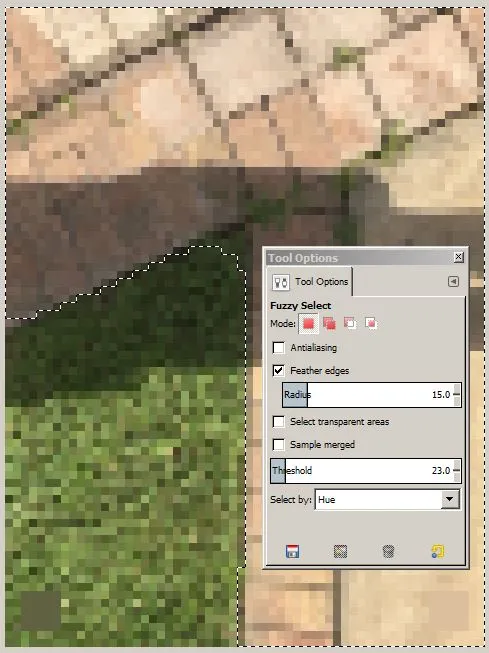Select Replace current selection mode

(309, 324)
